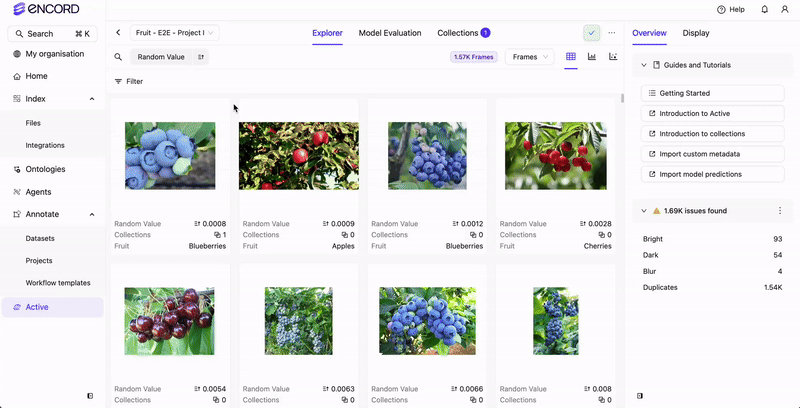Viewport: 800px width, 408px height.
Task: Select bar chart view icon
Action: (592, 57)
